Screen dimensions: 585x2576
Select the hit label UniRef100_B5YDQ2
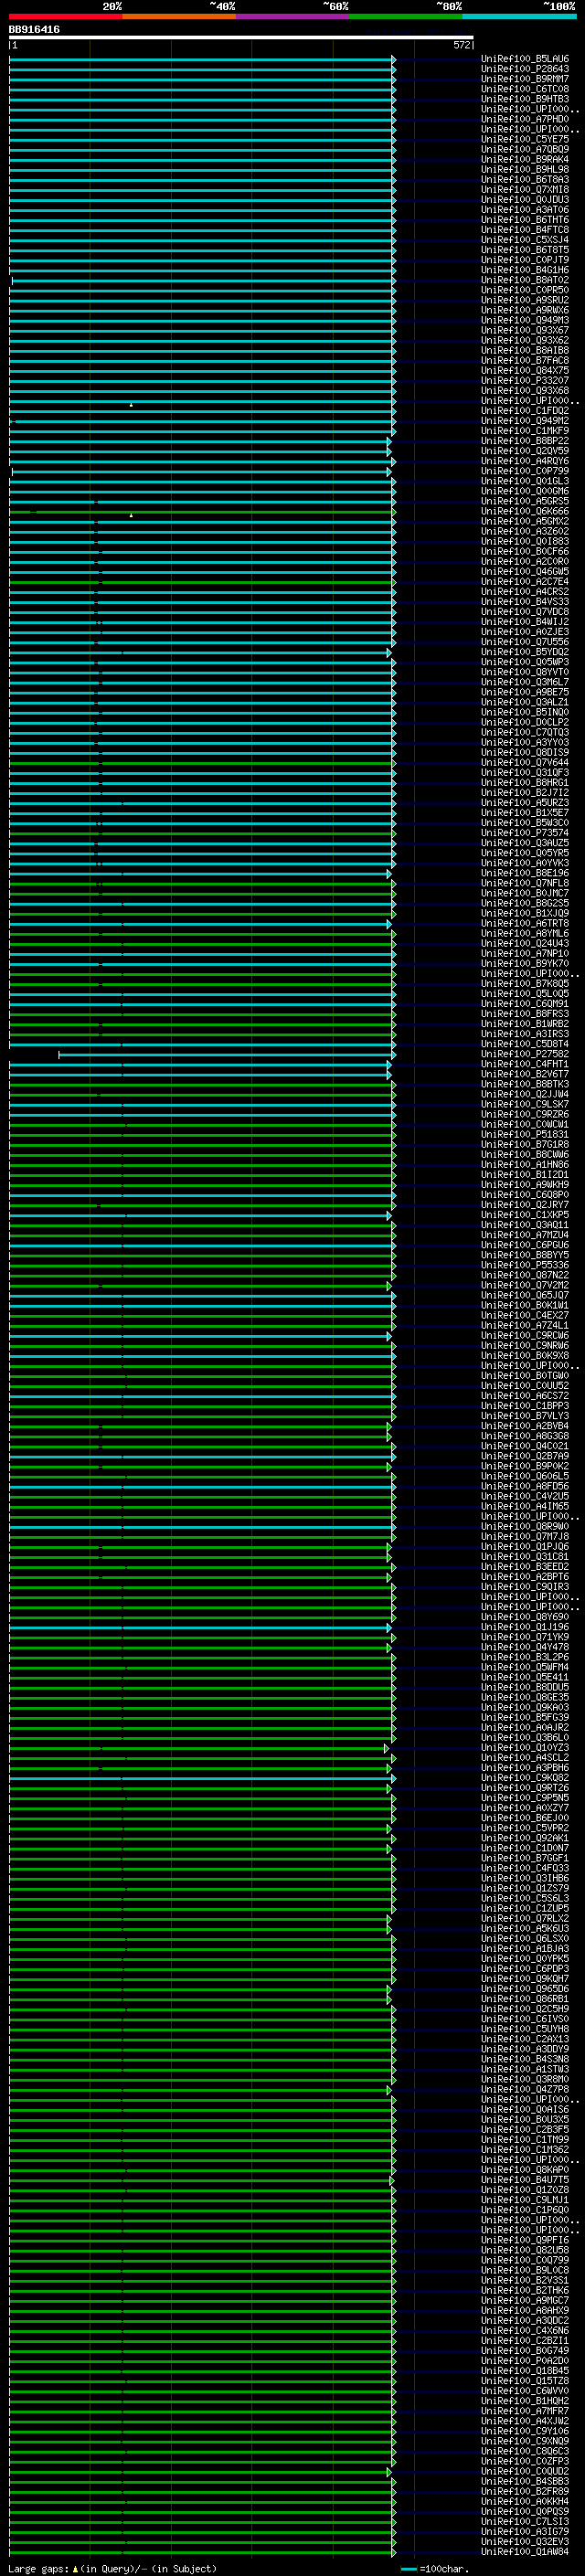(525, 652)
